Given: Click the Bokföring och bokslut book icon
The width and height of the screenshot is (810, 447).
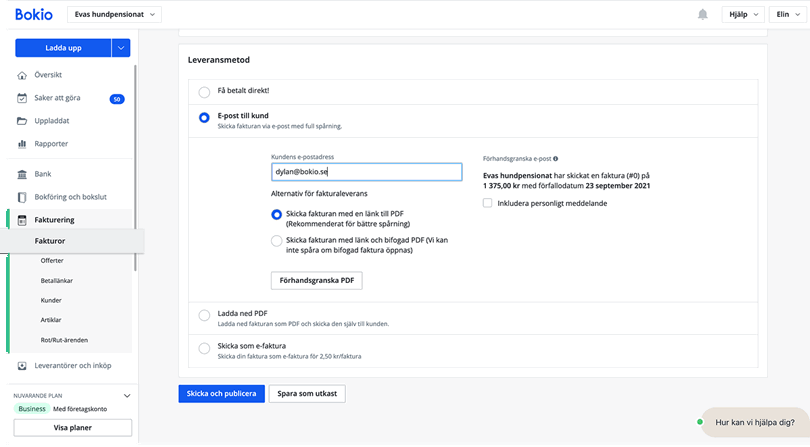Looking at the screenshot, I should (x=22, y=197).
